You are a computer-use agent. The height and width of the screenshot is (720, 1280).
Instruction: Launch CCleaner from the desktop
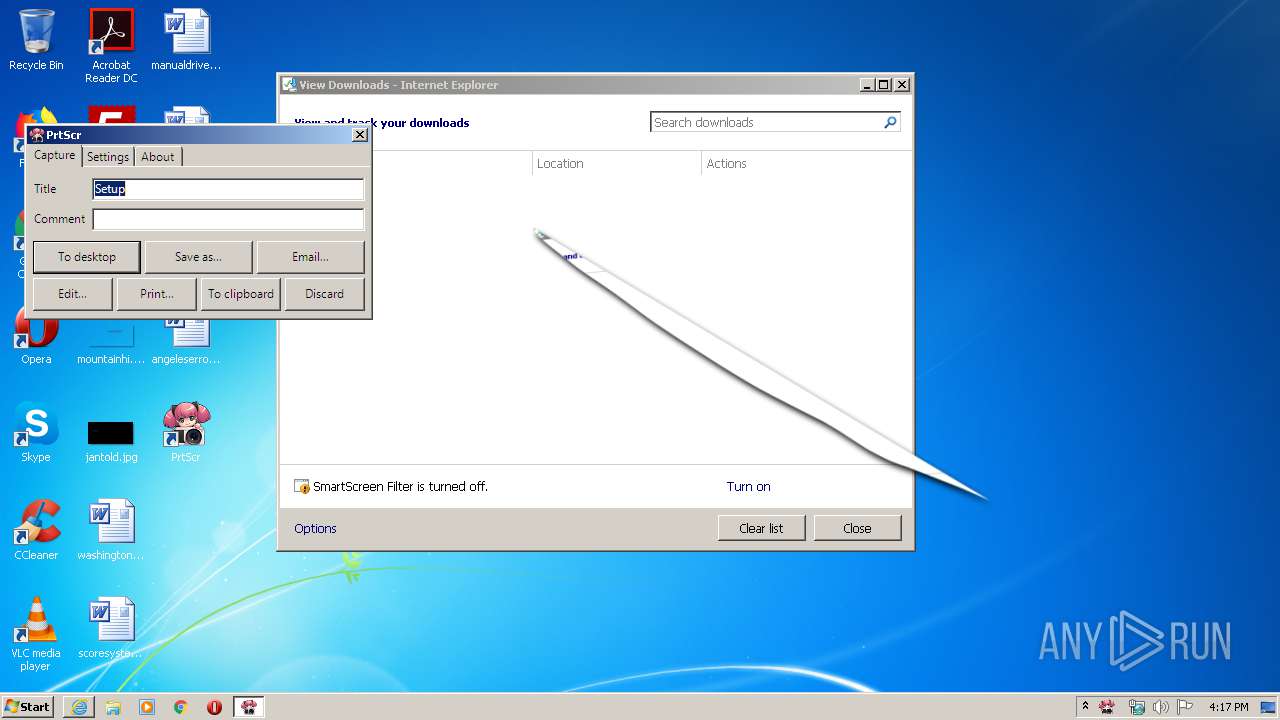36,530
